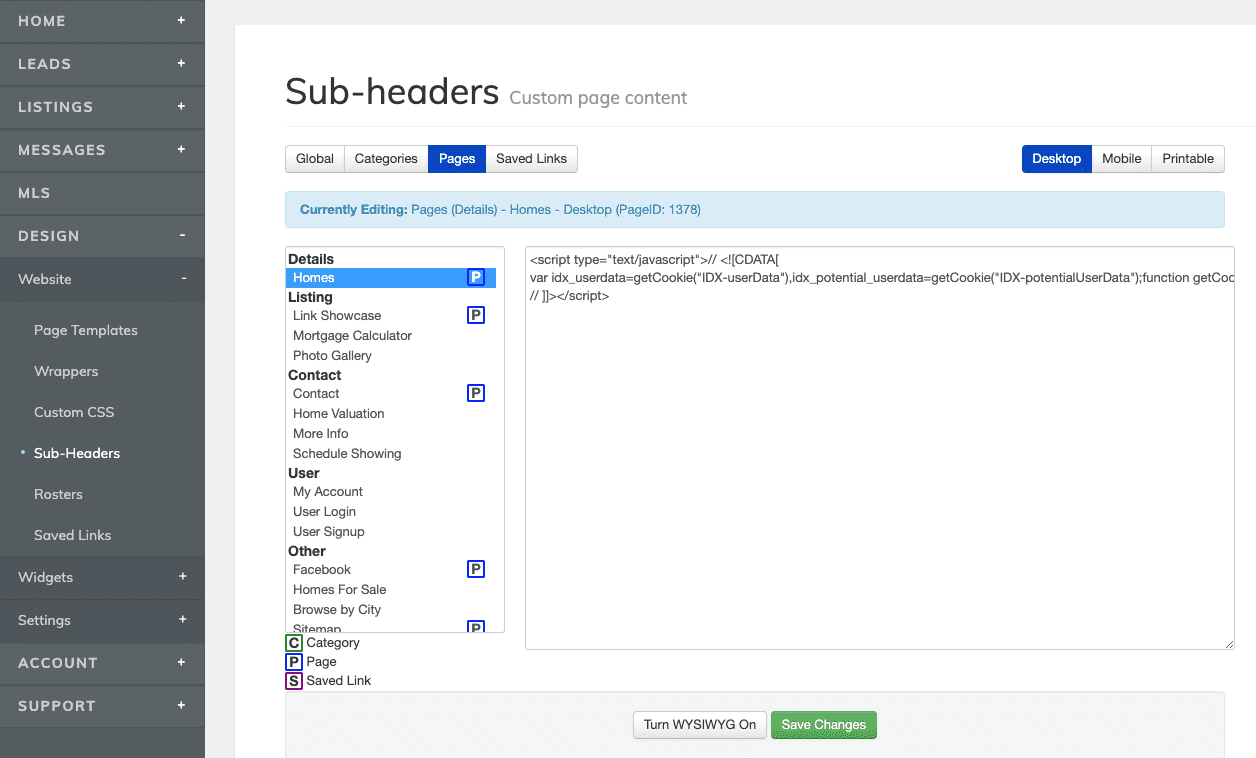Open the MLS sidebar item
1256x758 pixels.
click(102, 193)
